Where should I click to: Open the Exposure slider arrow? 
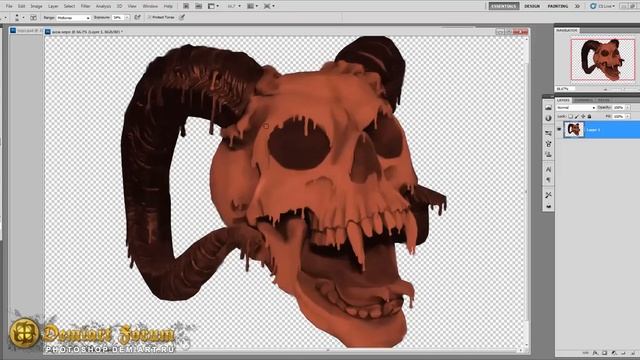pyautogui.click(x=127, y=18)
